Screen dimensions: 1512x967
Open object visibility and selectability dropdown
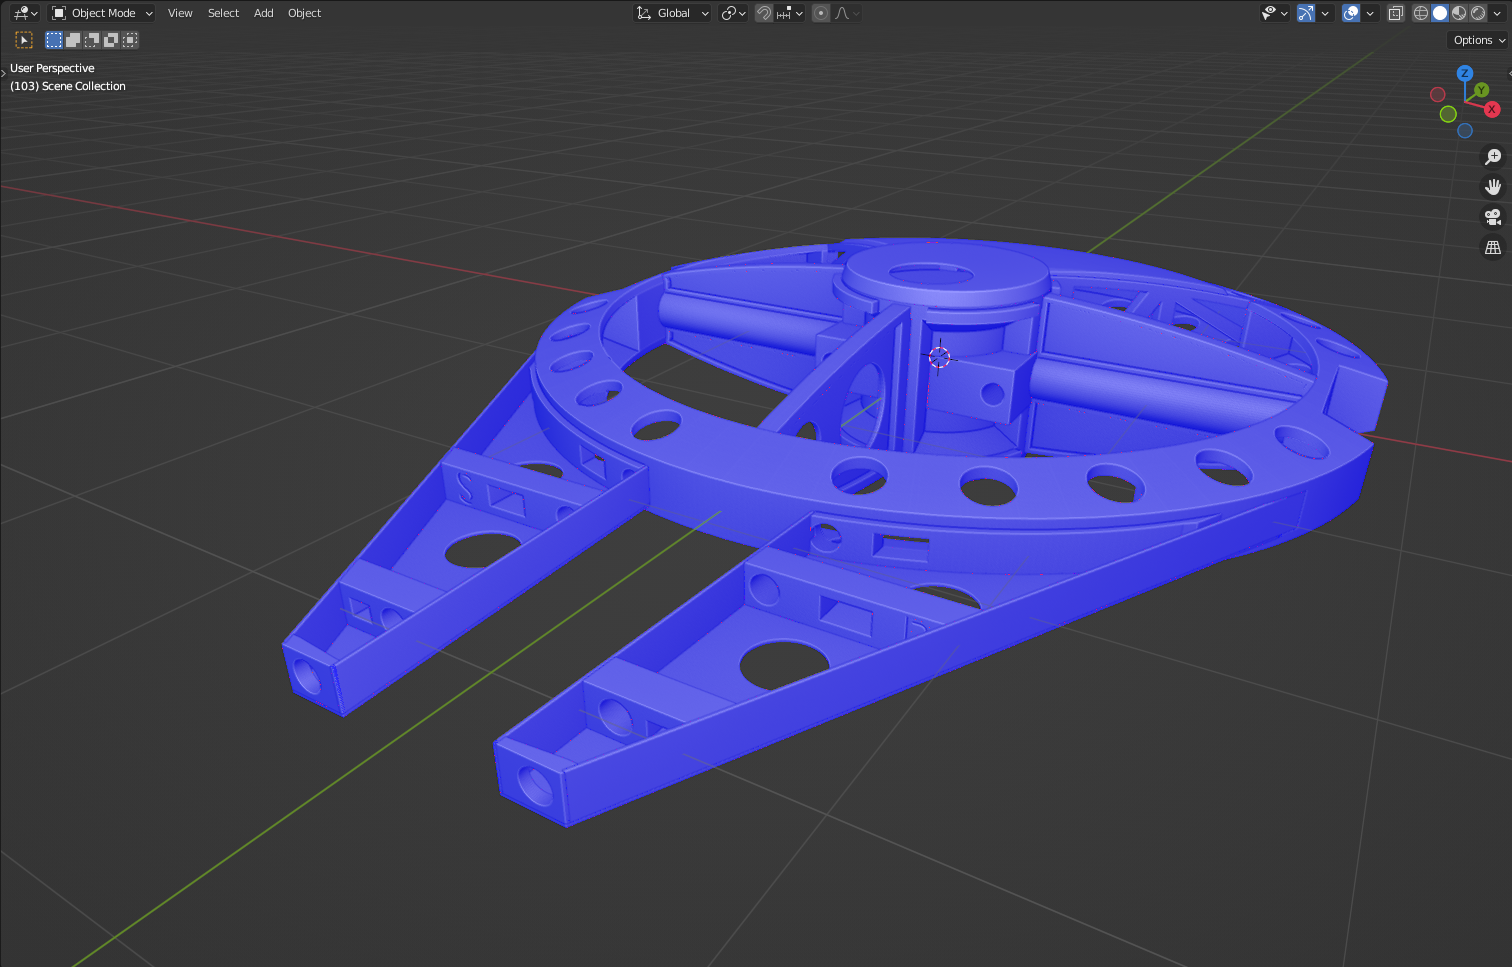pyautogui.click(x=1274, y=13)
